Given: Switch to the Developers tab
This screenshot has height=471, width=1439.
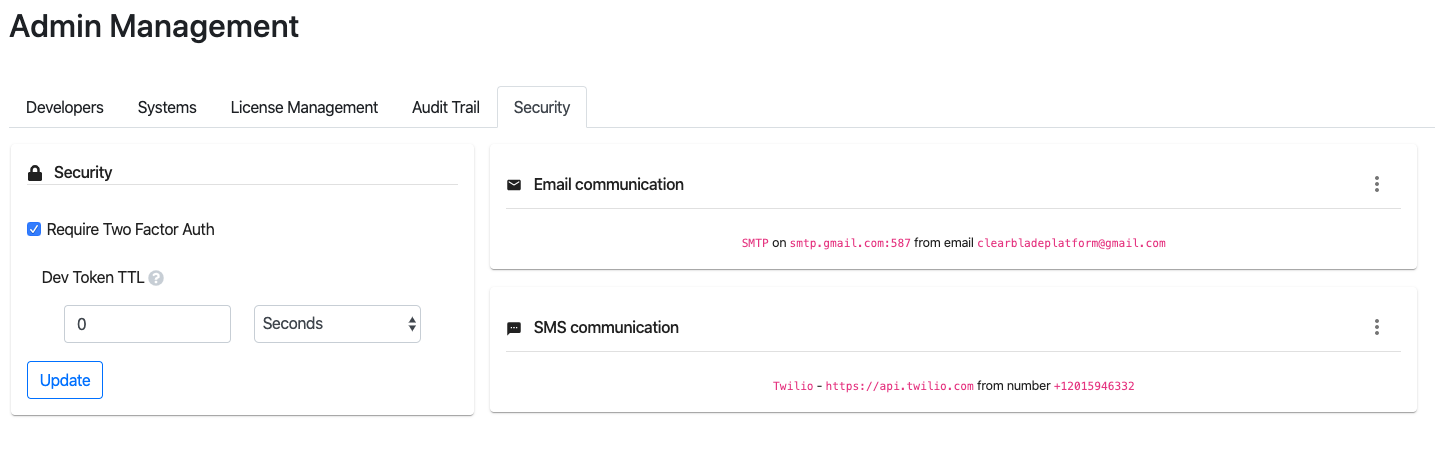Looking at the screenshot, I should [65, 107].
